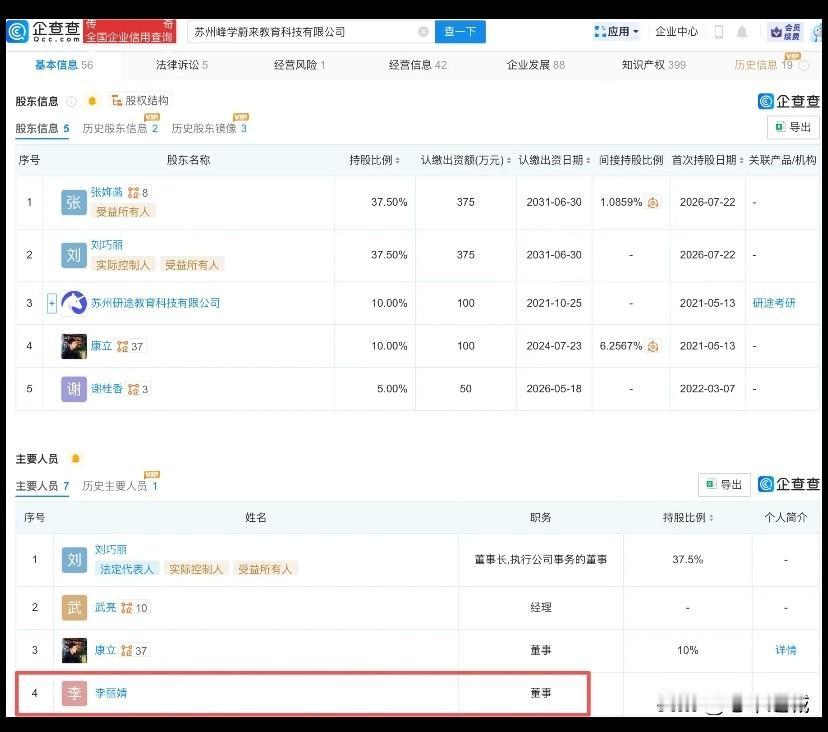This screenshot has height=732, width=828.
Task: Export key personnel table with 导出
Action: click(x=724, y=484)
